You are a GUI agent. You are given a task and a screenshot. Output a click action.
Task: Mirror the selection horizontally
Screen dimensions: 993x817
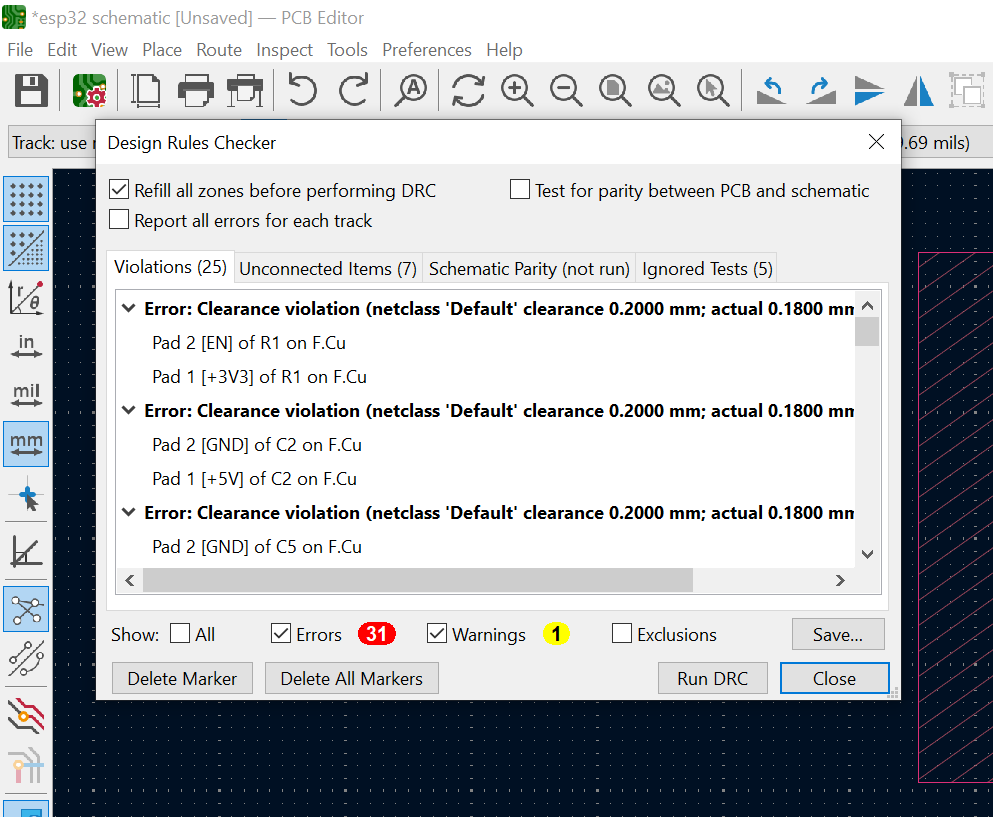tap(918, 90)
